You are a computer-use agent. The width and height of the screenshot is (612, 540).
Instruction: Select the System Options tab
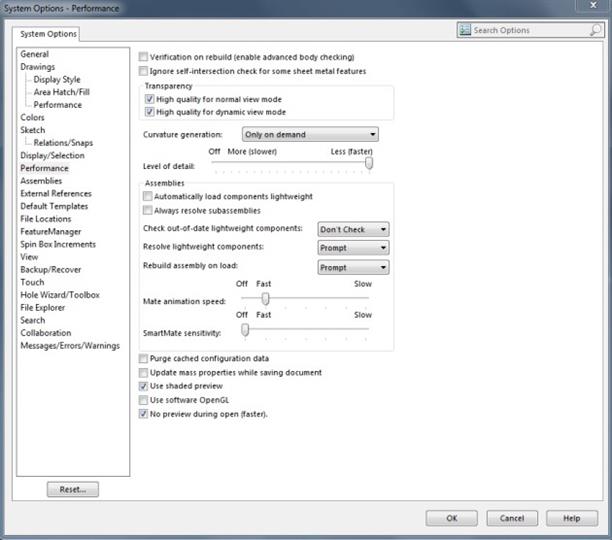[x=49, y=34]
